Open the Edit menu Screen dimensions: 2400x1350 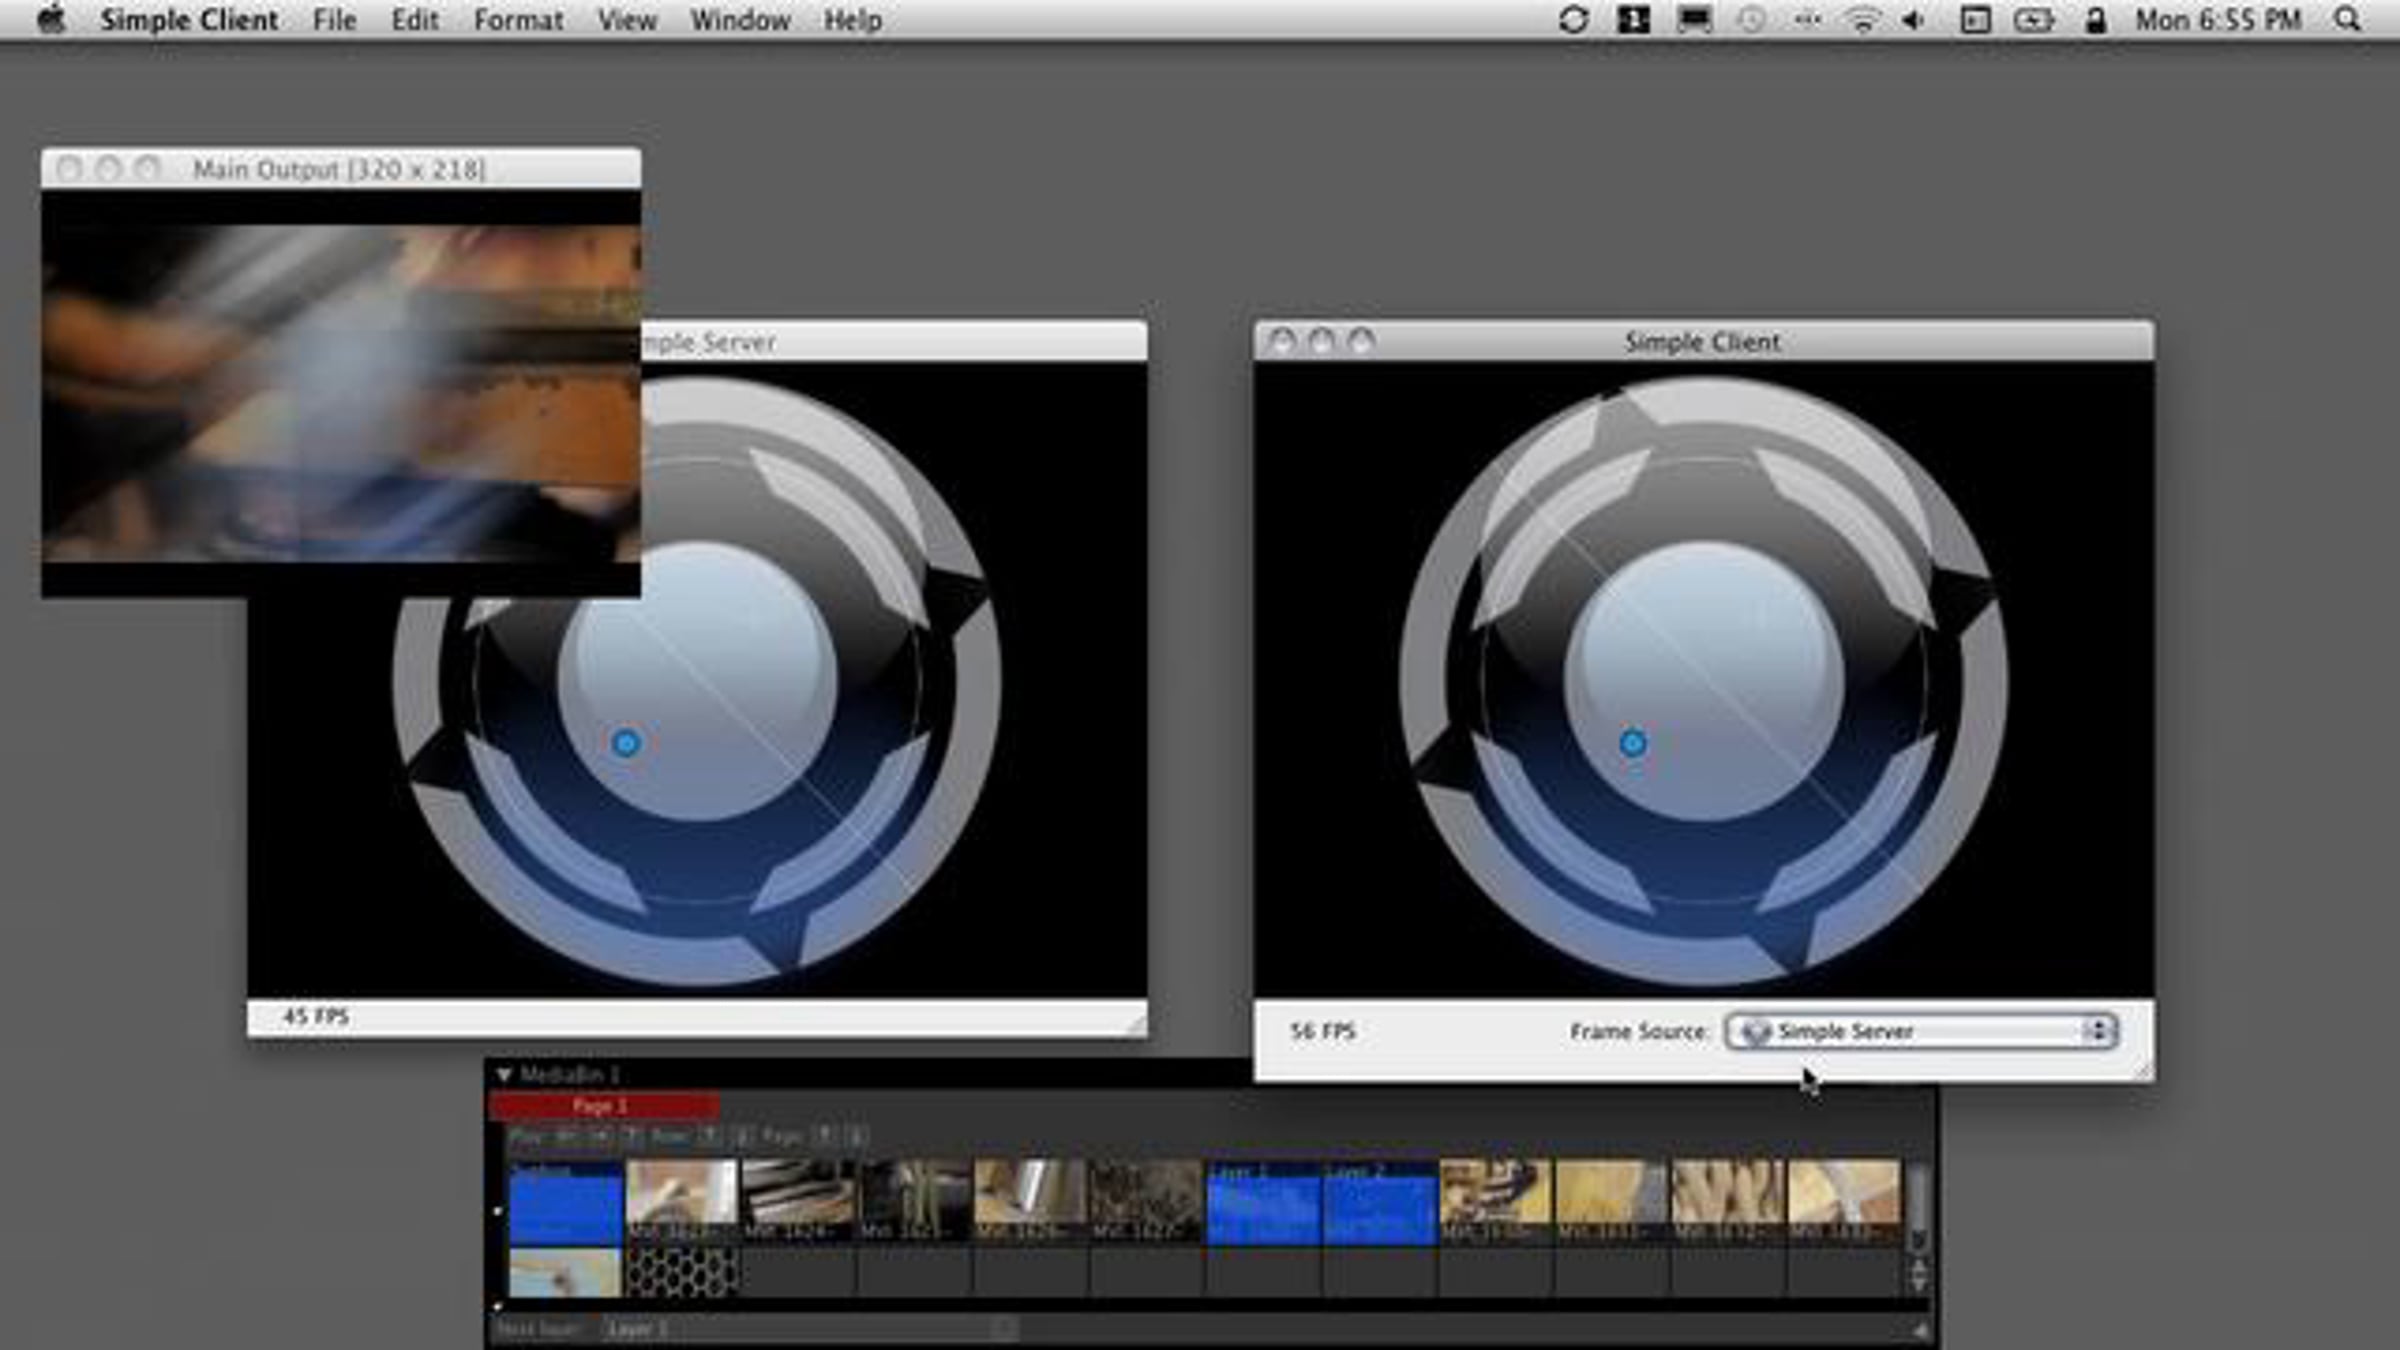coord(415,20)
